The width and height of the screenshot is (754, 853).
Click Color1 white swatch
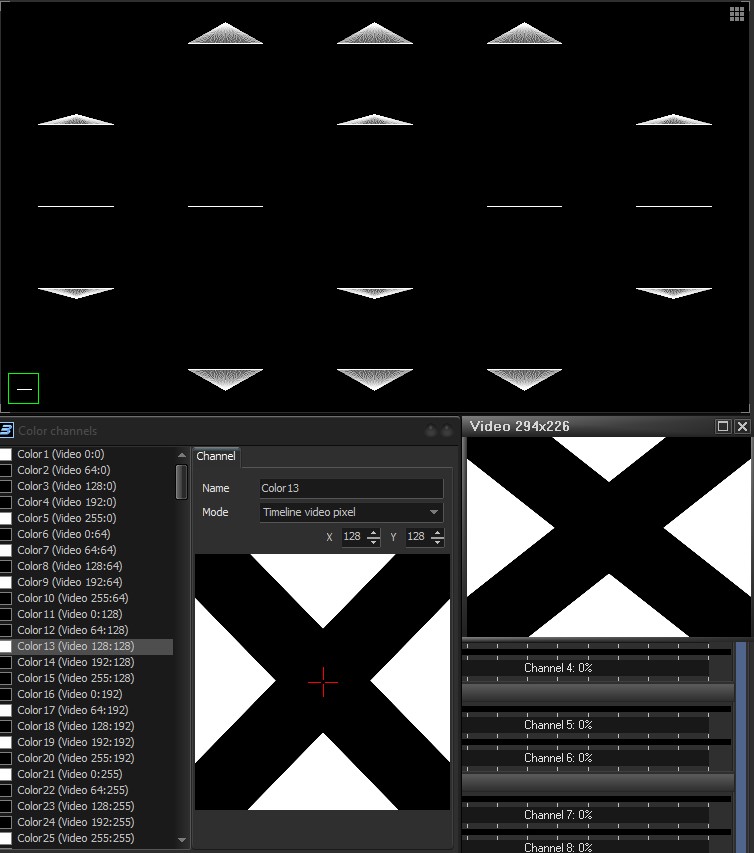pos(5,454)
